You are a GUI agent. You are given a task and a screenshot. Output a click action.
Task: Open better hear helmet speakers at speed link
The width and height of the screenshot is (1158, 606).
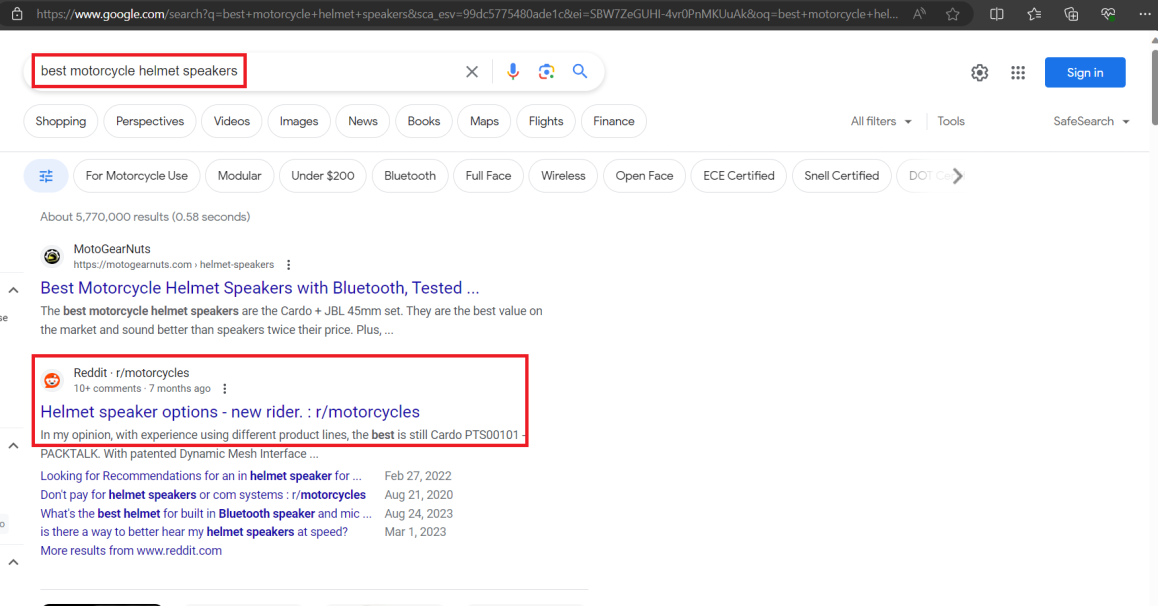(194, 531)
